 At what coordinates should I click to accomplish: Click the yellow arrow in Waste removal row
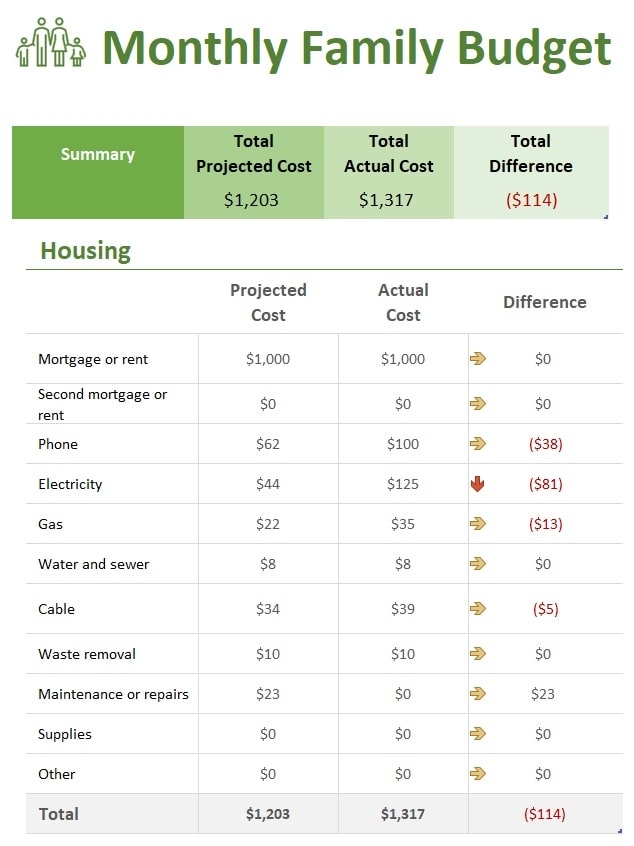click(x=477, y=654)
